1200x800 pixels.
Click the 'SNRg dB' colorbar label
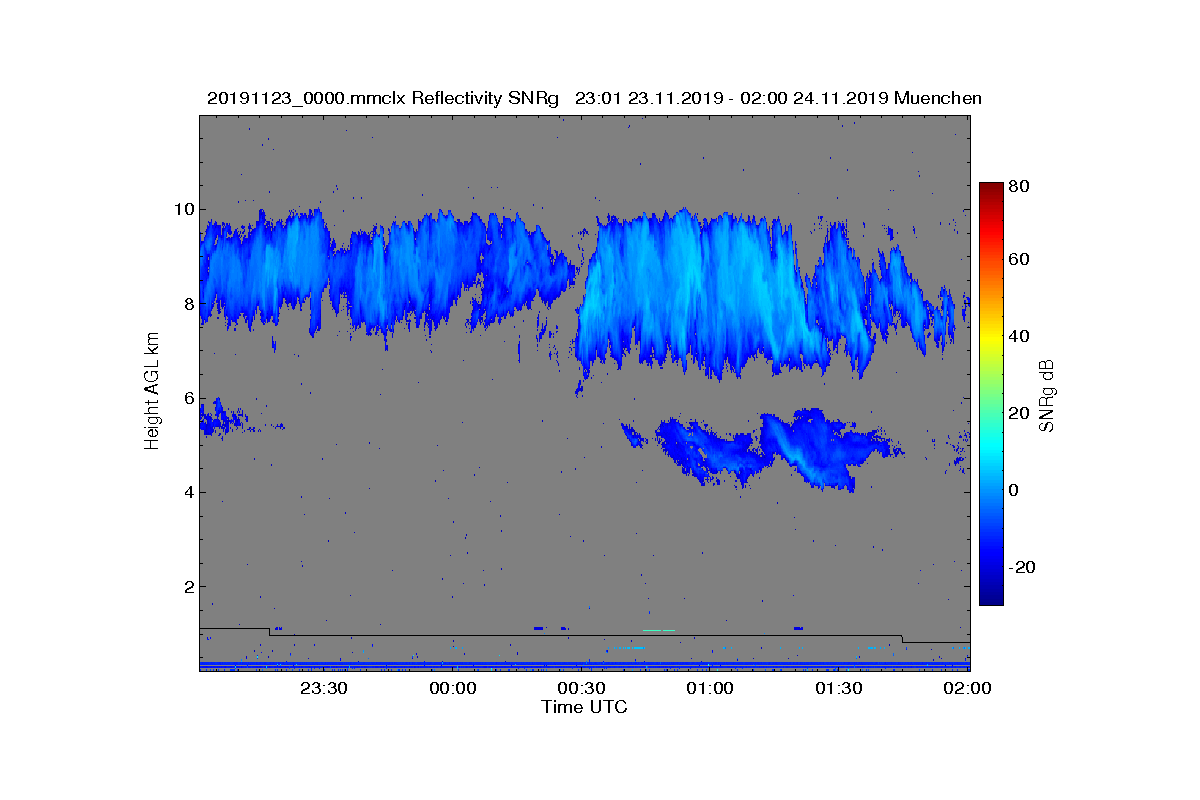click(1047, 397)
